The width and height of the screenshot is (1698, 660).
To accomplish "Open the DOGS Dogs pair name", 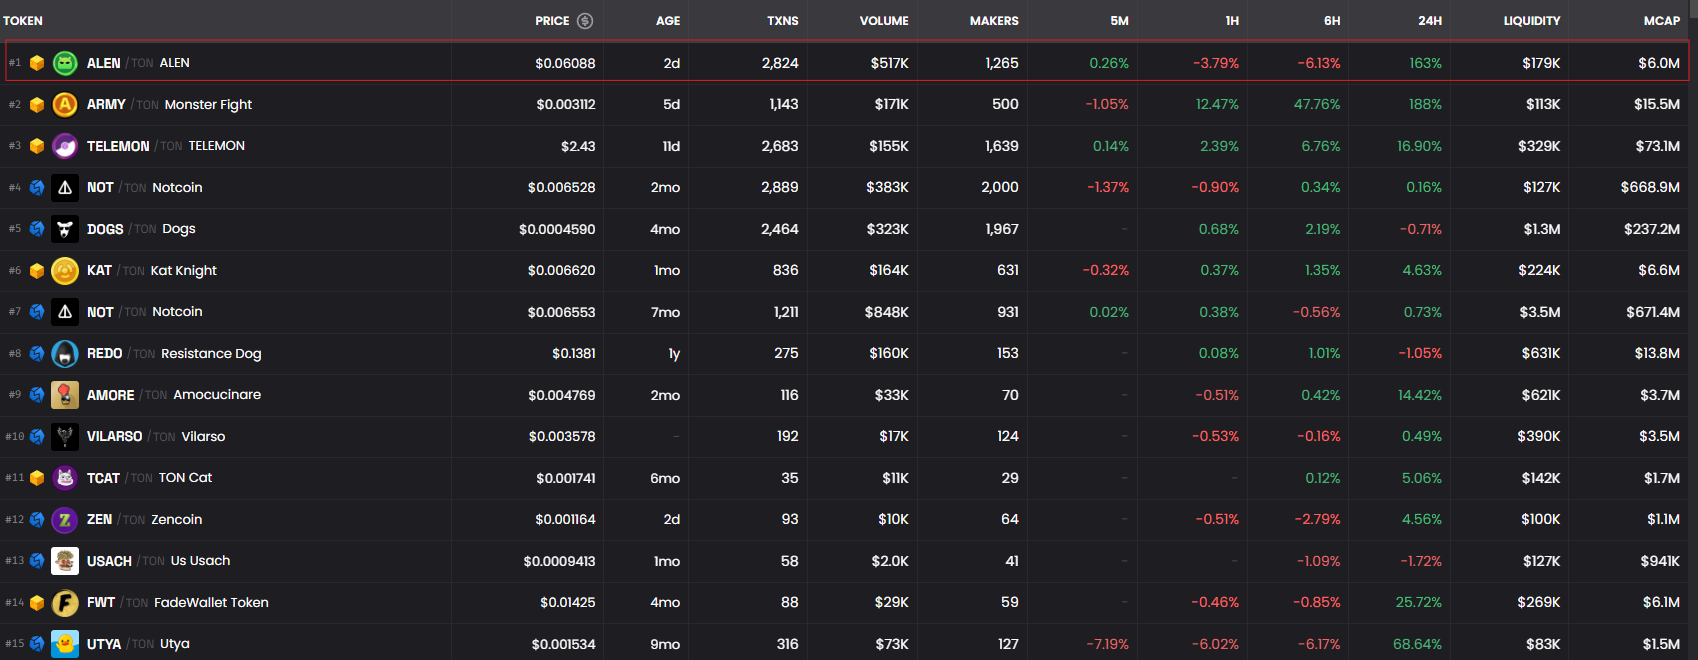I will tap(141, 229).
